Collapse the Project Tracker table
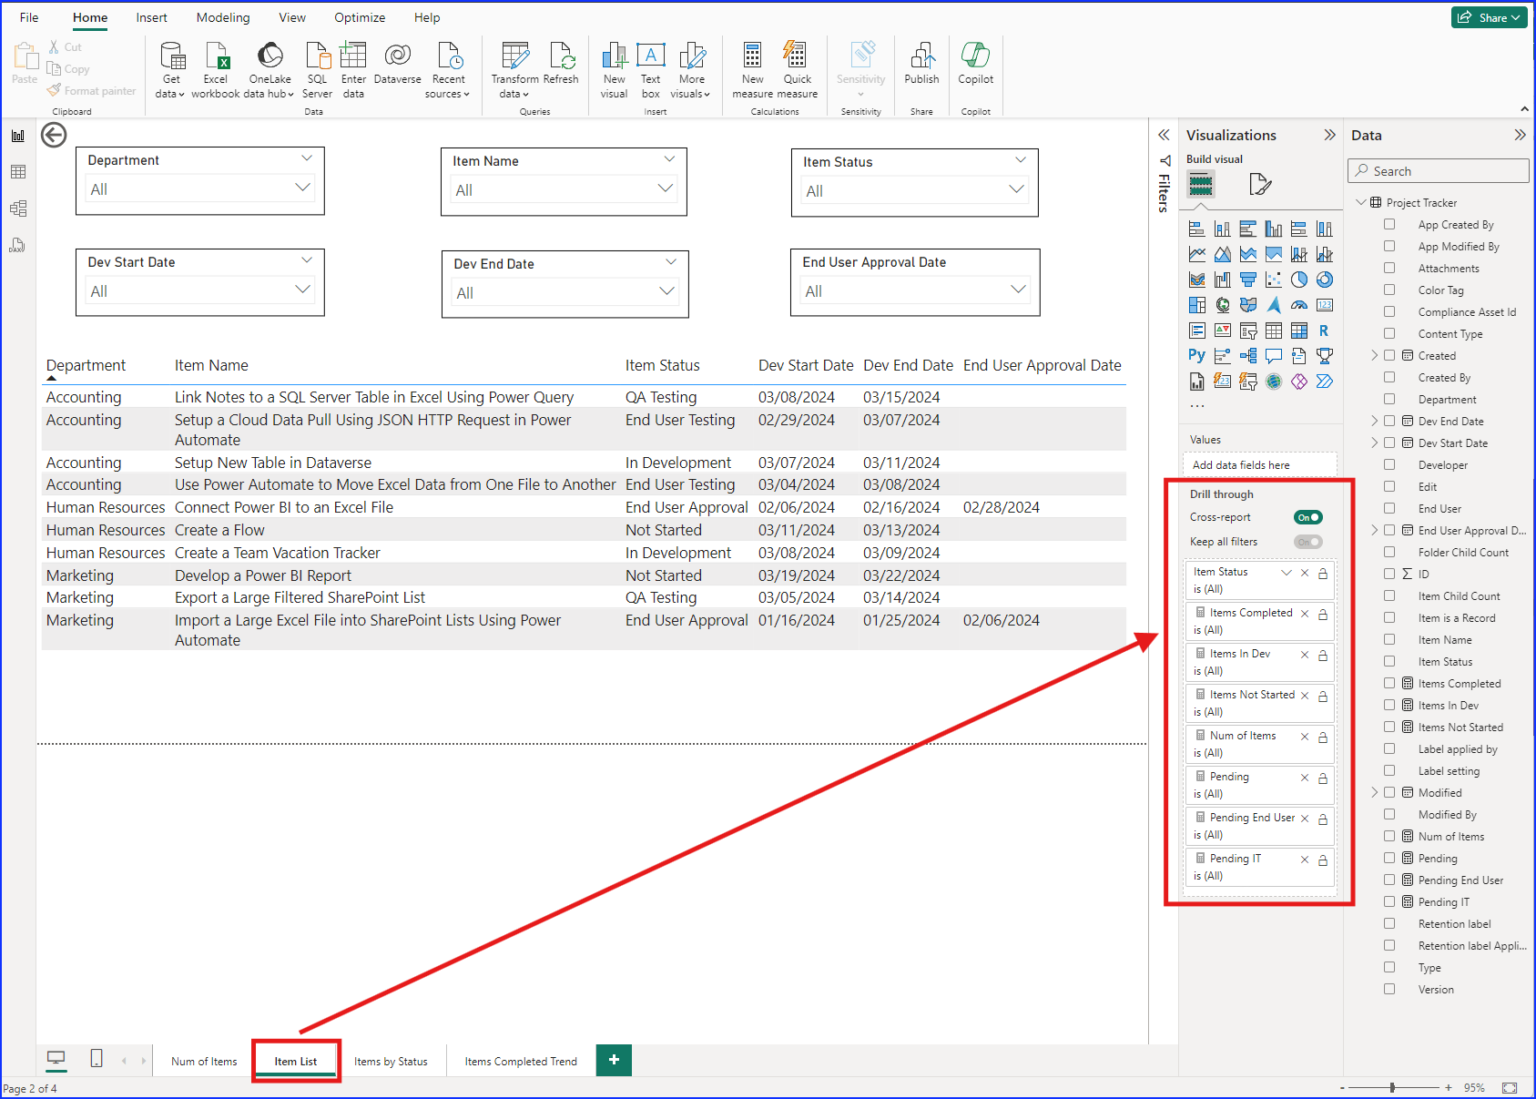 [x=1361, y=202]
